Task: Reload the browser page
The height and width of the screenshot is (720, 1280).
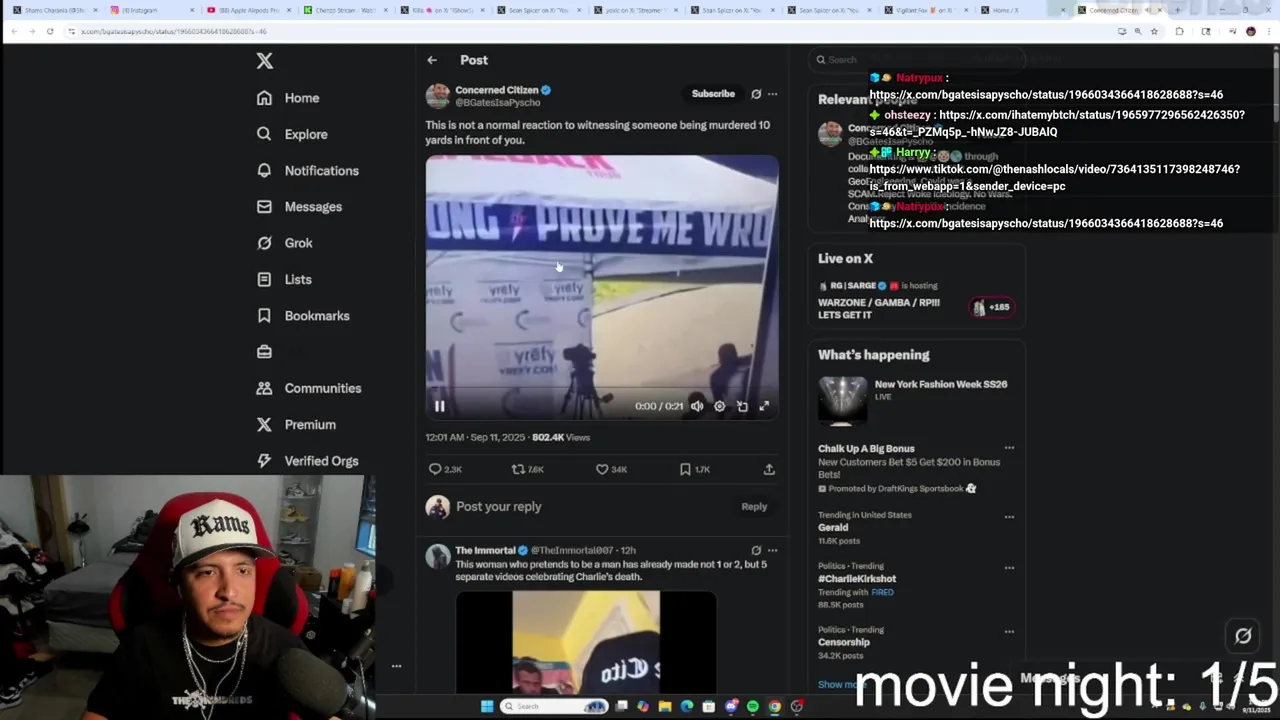Action: tap(49, 31)
